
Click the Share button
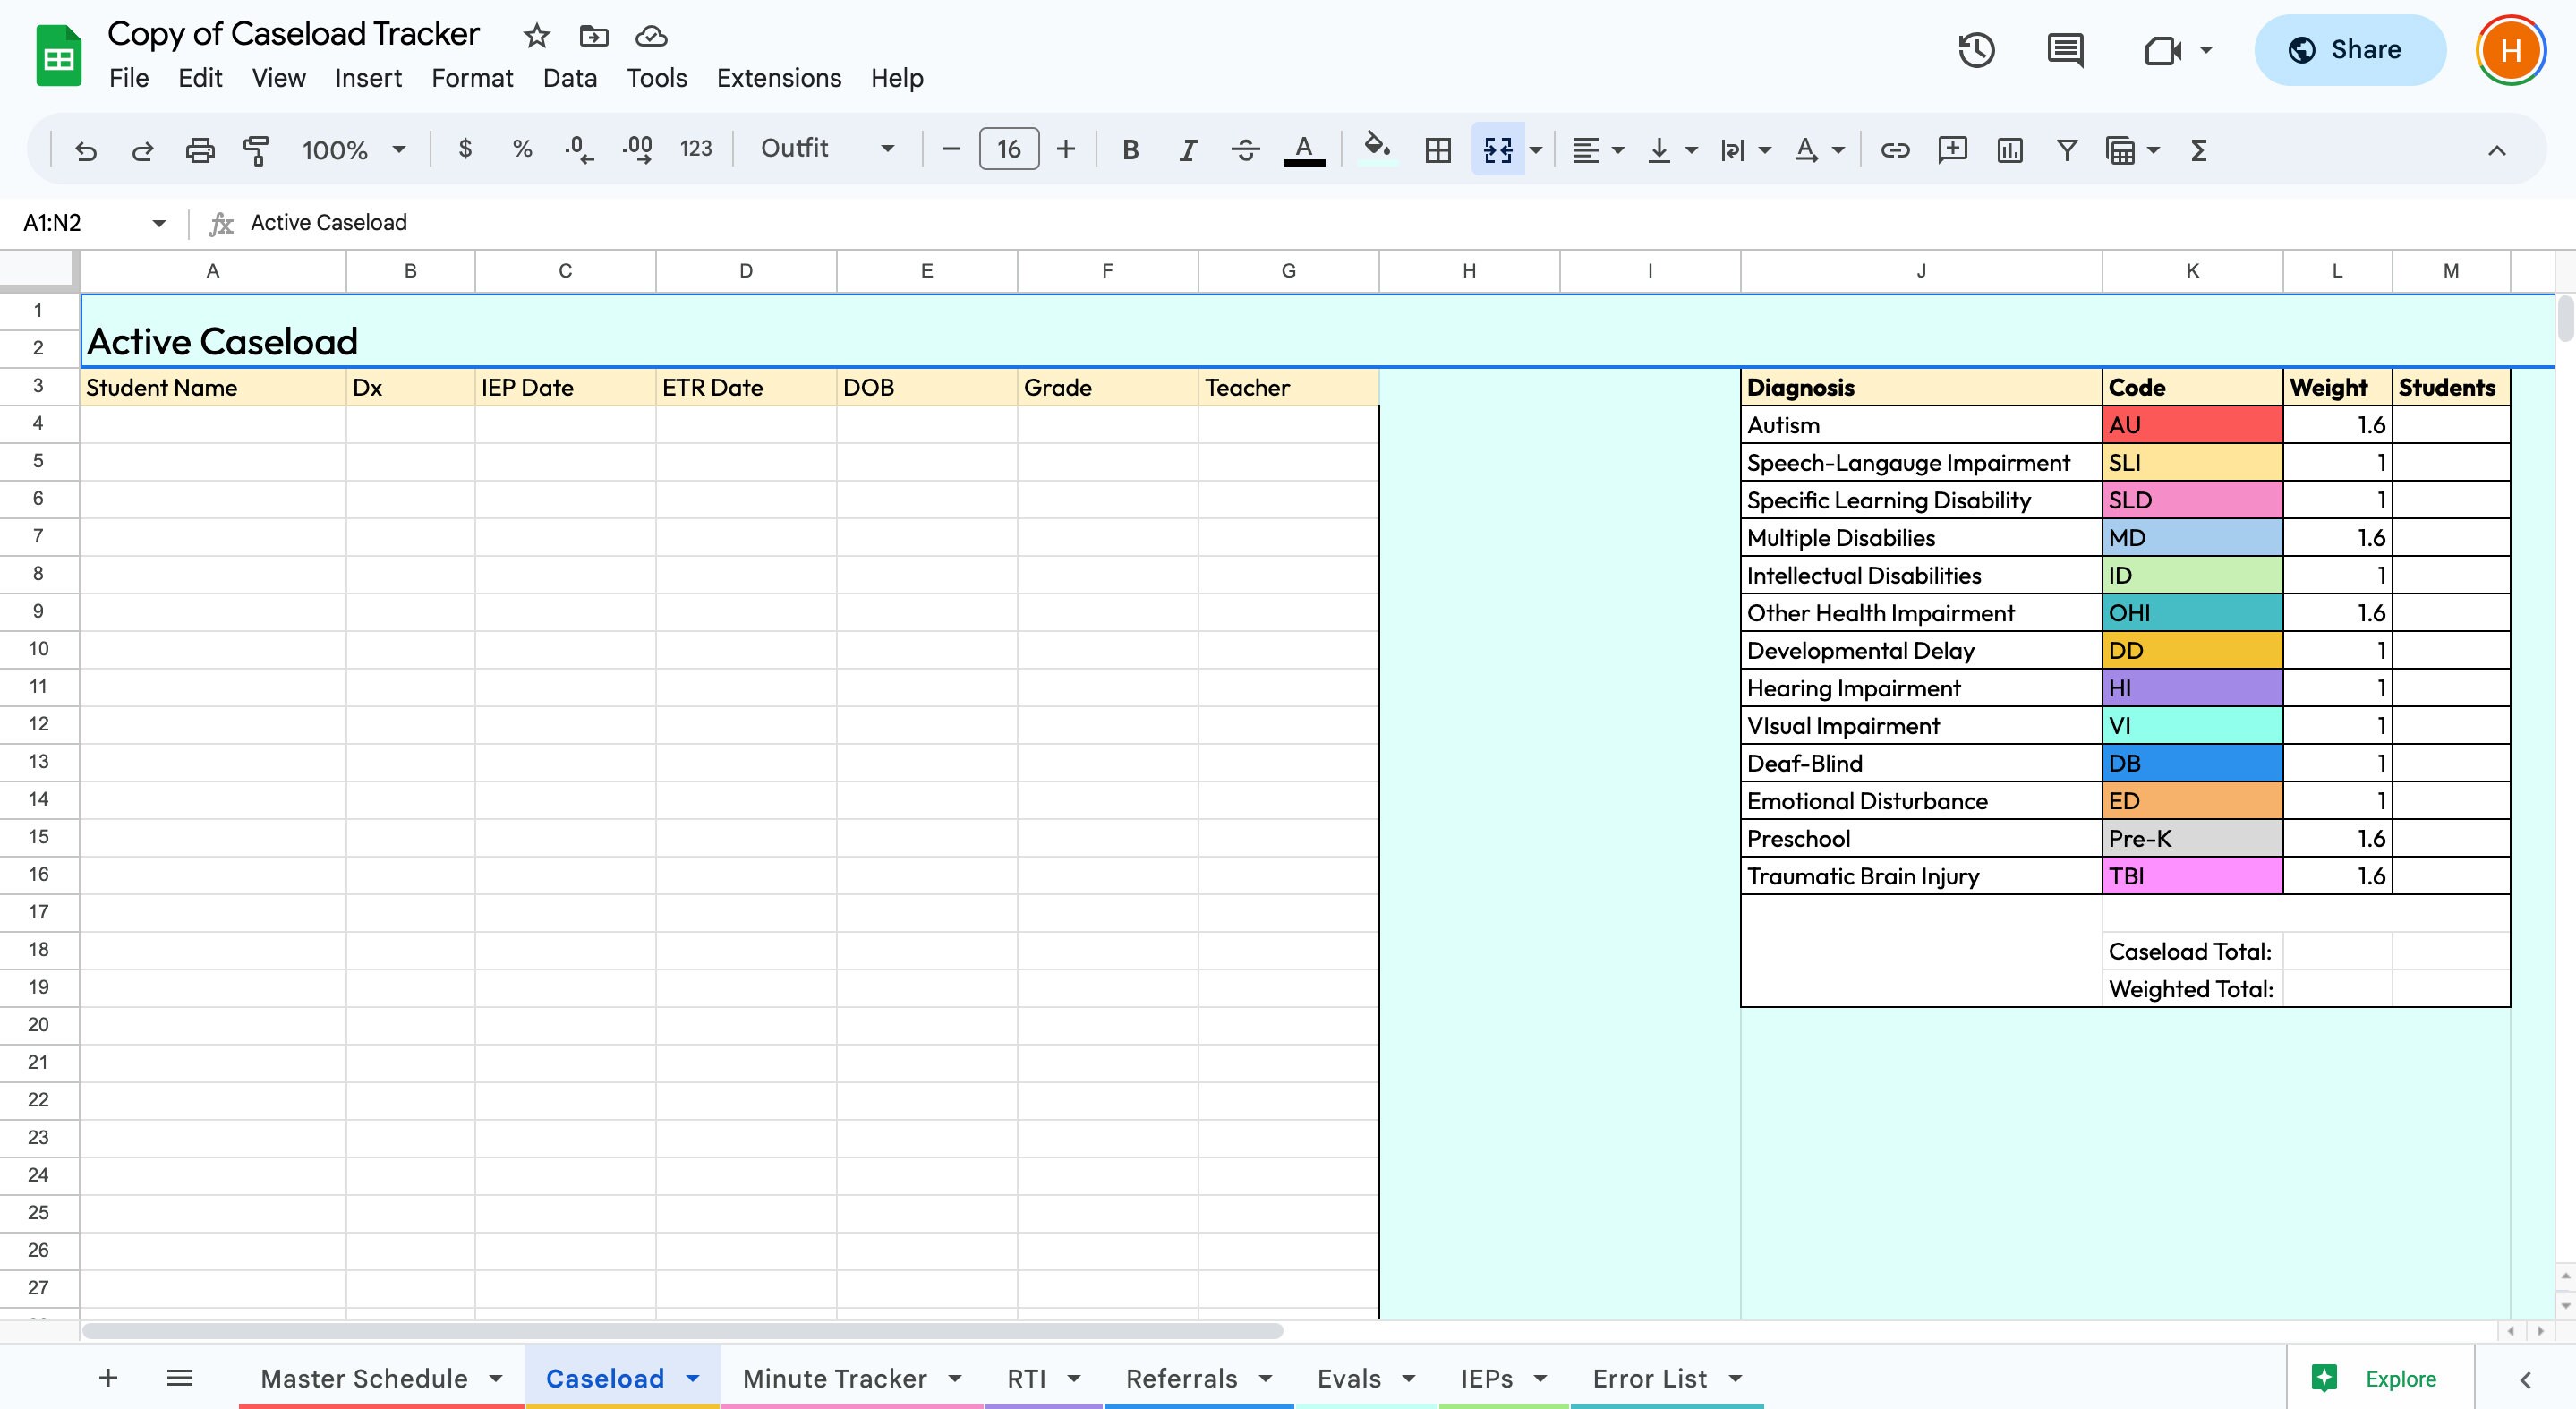coord(2349,49)
